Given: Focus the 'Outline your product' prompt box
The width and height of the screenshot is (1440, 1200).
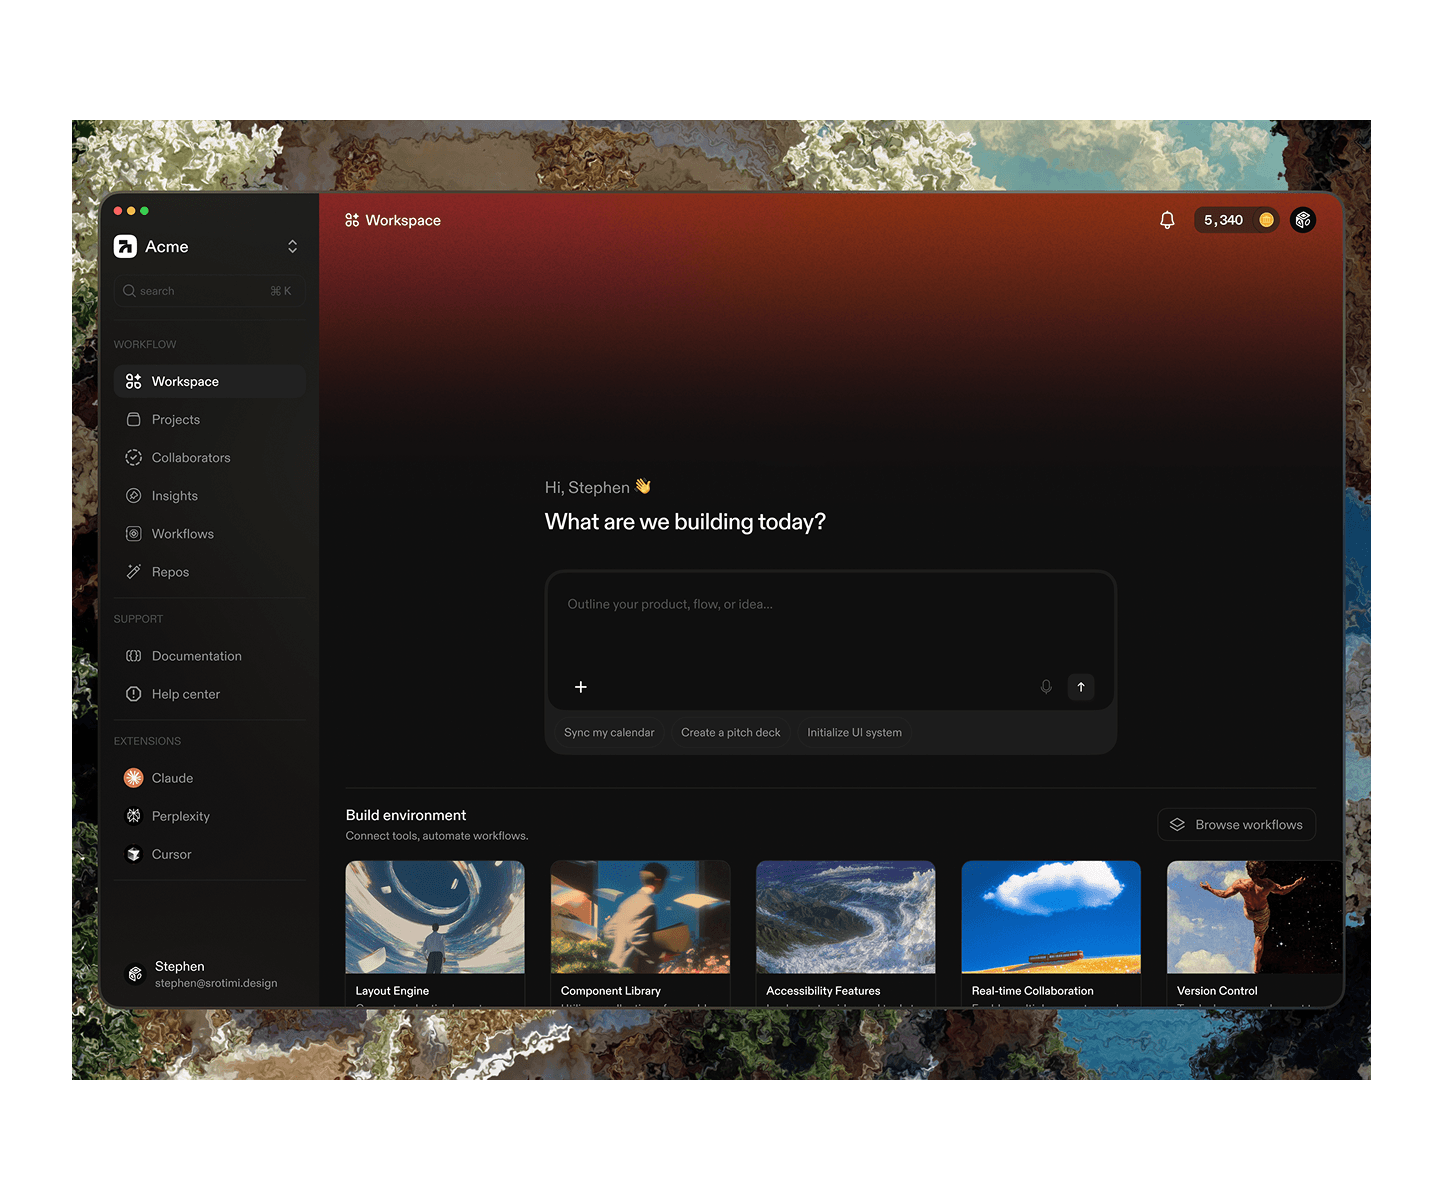Looking at the screenshot, I should coord(830,640).
